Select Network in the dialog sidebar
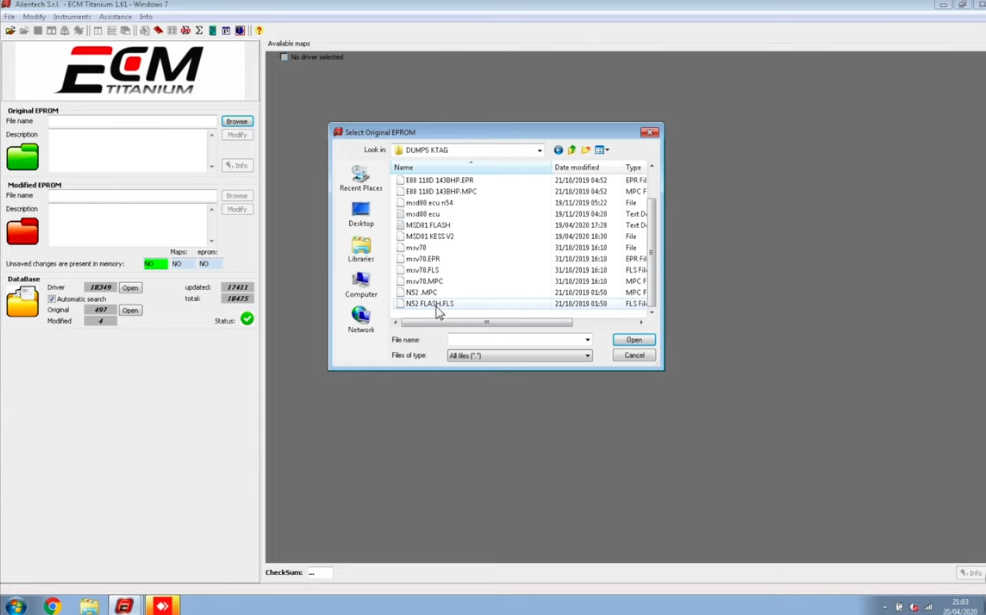986x615 pixels. click(361, 319)
